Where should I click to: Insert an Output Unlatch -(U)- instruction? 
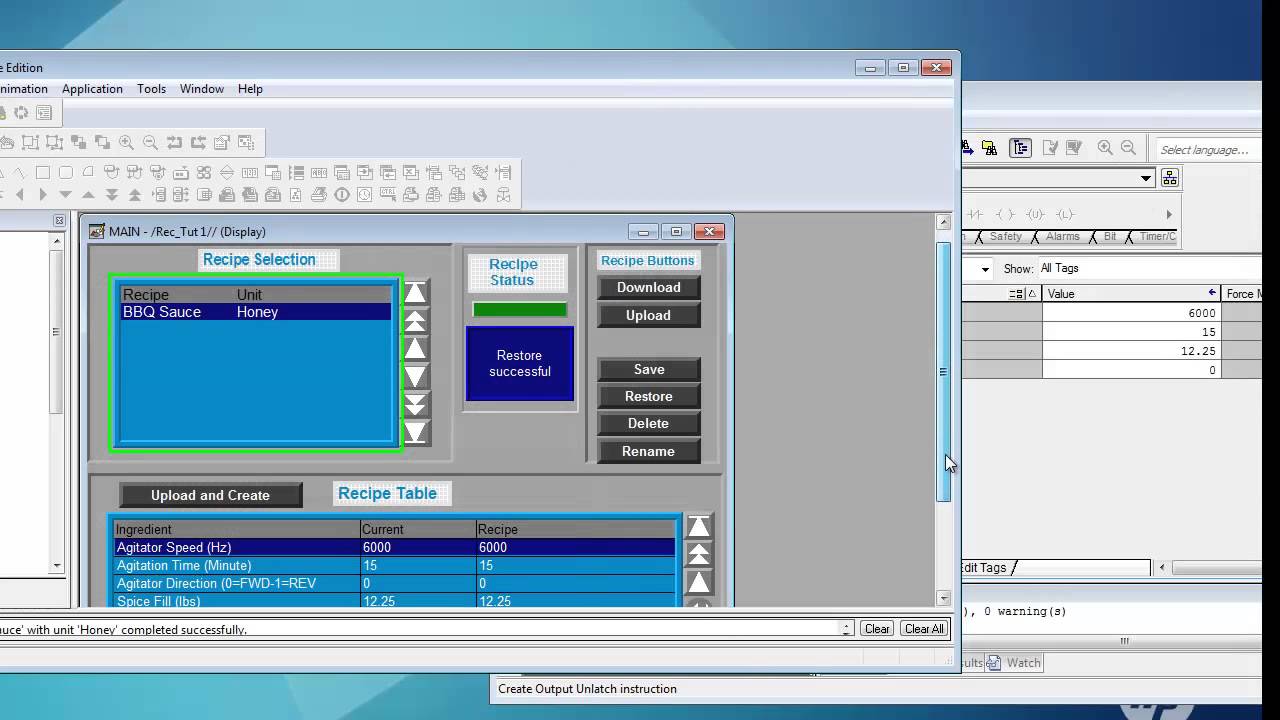pos(1035,215)
